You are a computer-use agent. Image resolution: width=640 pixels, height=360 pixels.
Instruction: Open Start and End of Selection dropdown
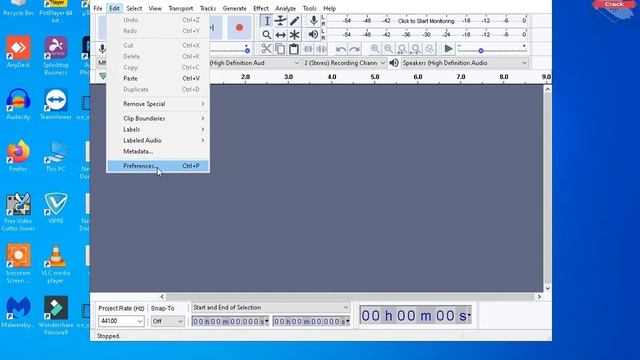(270, 307)
